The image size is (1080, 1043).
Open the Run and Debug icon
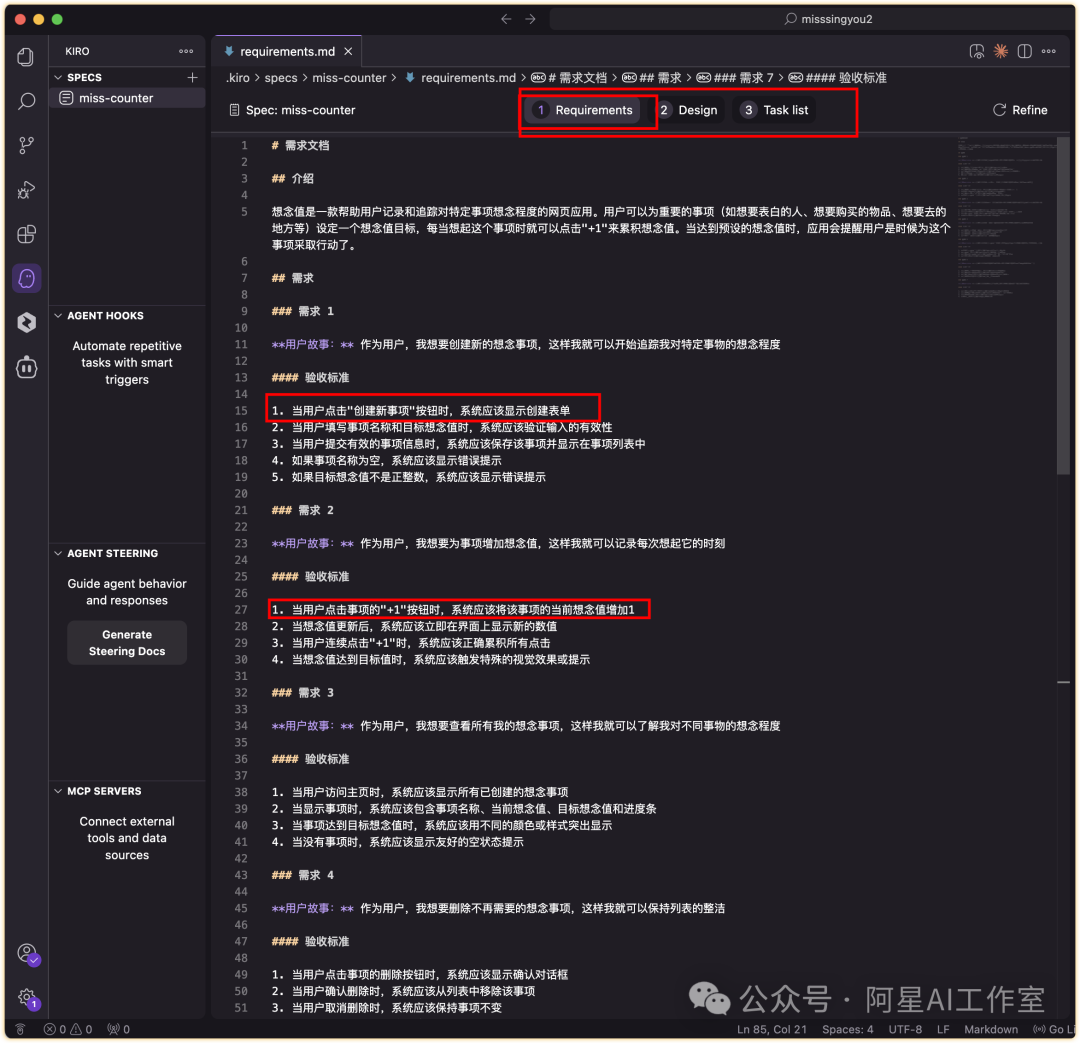pyautogui.click(x=26, y=189)
